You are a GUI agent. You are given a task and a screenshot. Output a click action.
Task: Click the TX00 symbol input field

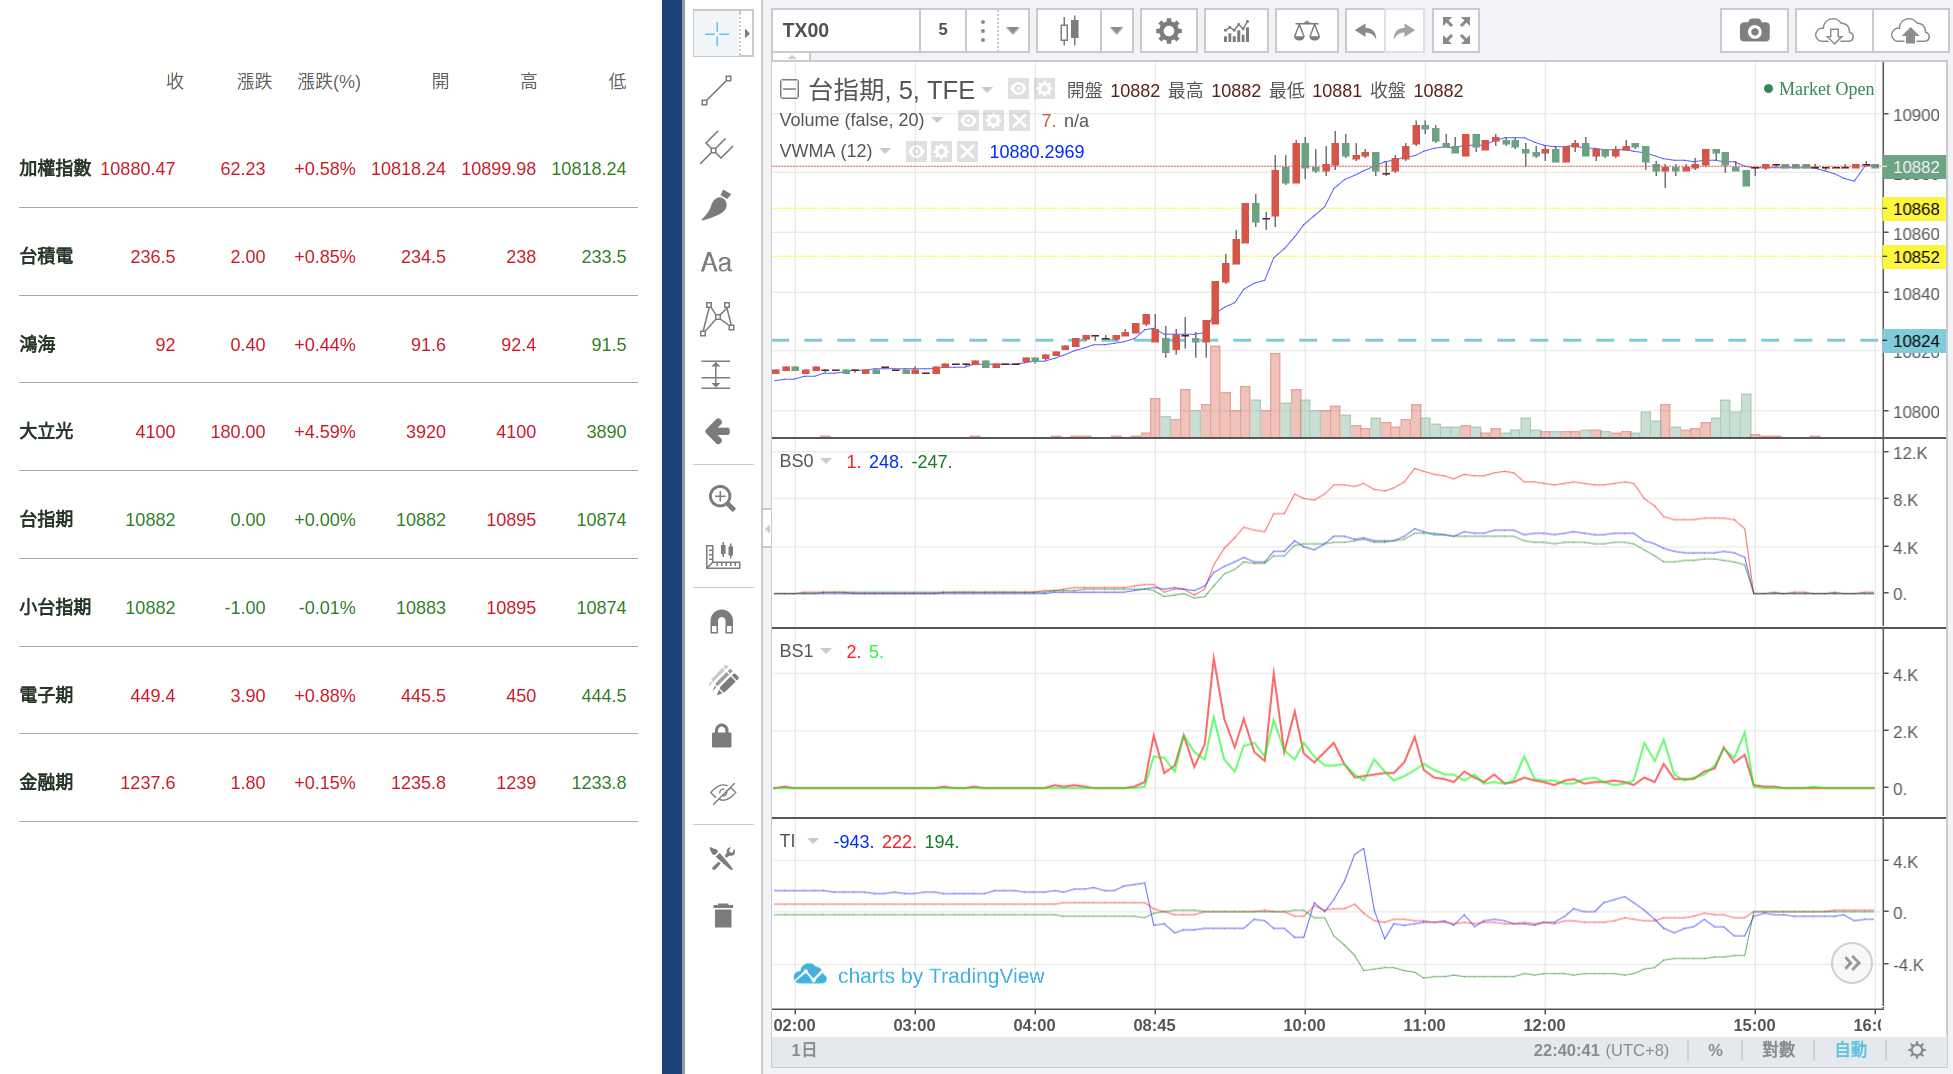coord(846,31)
